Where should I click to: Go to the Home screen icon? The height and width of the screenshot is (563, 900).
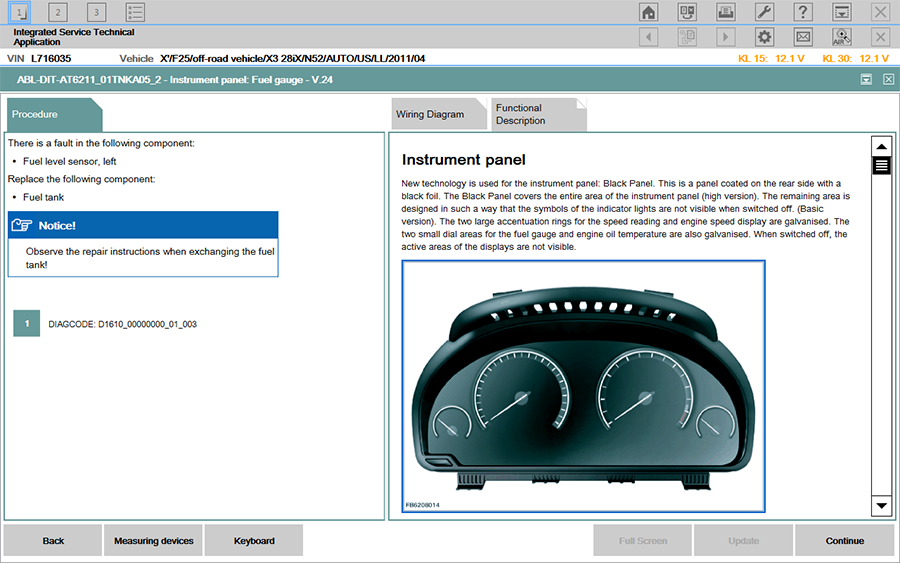coord(649,12)
